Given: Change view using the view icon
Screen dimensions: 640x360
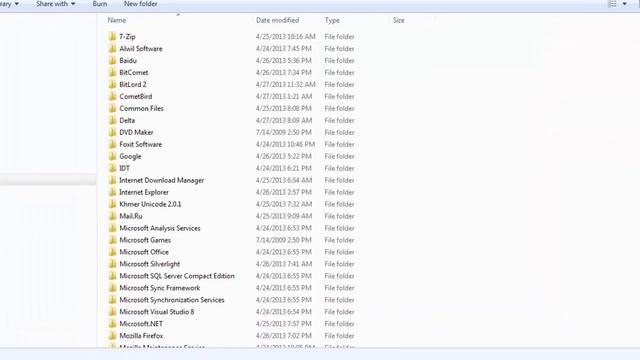Looking at the screenshot, I should pyautogui.click(x=612, y=4).
